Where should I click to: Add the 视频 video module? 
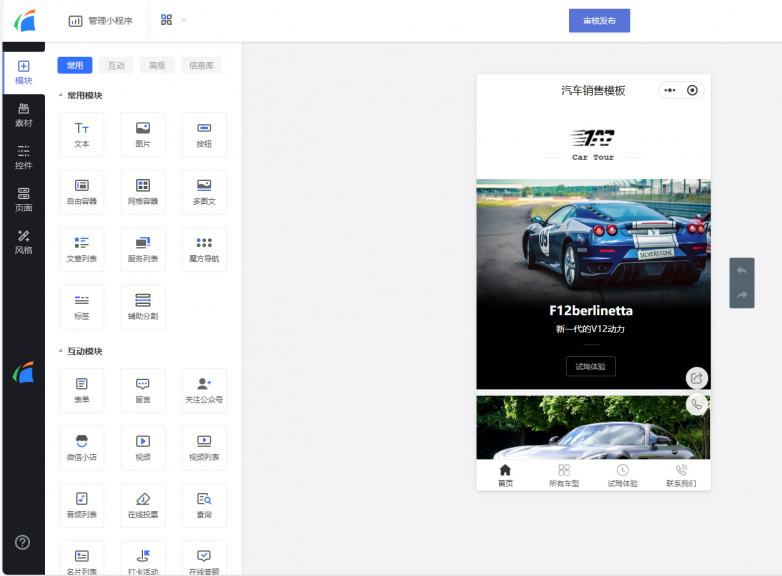click(143, 448)
